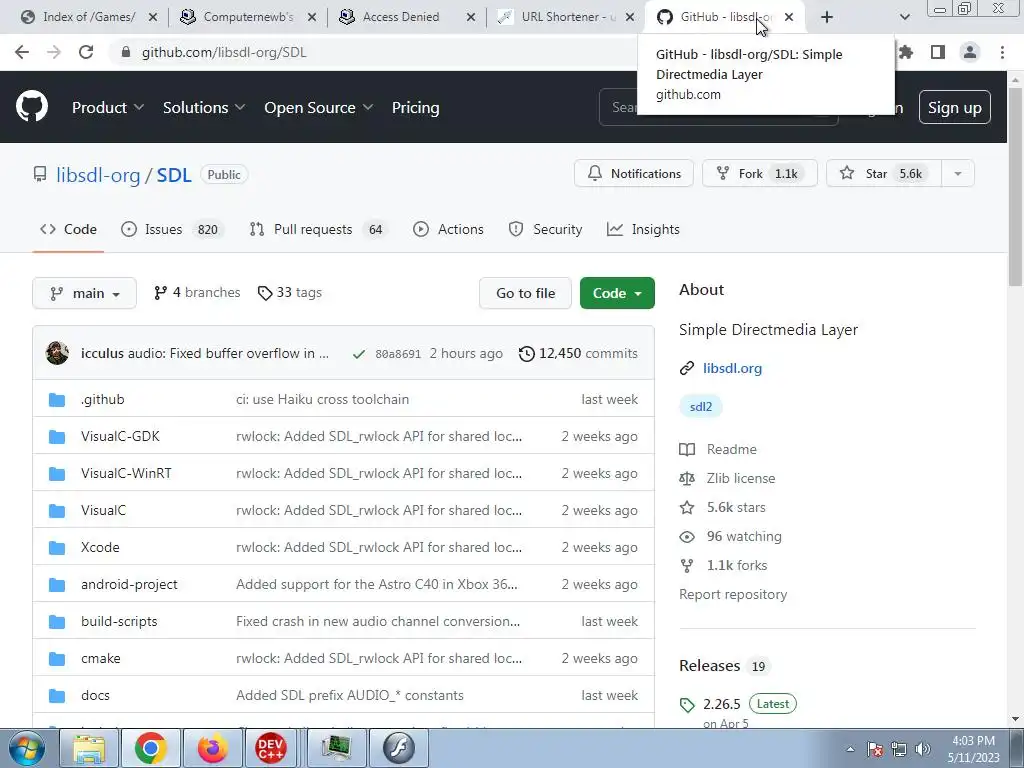Viewport: 1024px width, 768px height.
Task: Click the padlock site info icon
Action: click(126, 52)
